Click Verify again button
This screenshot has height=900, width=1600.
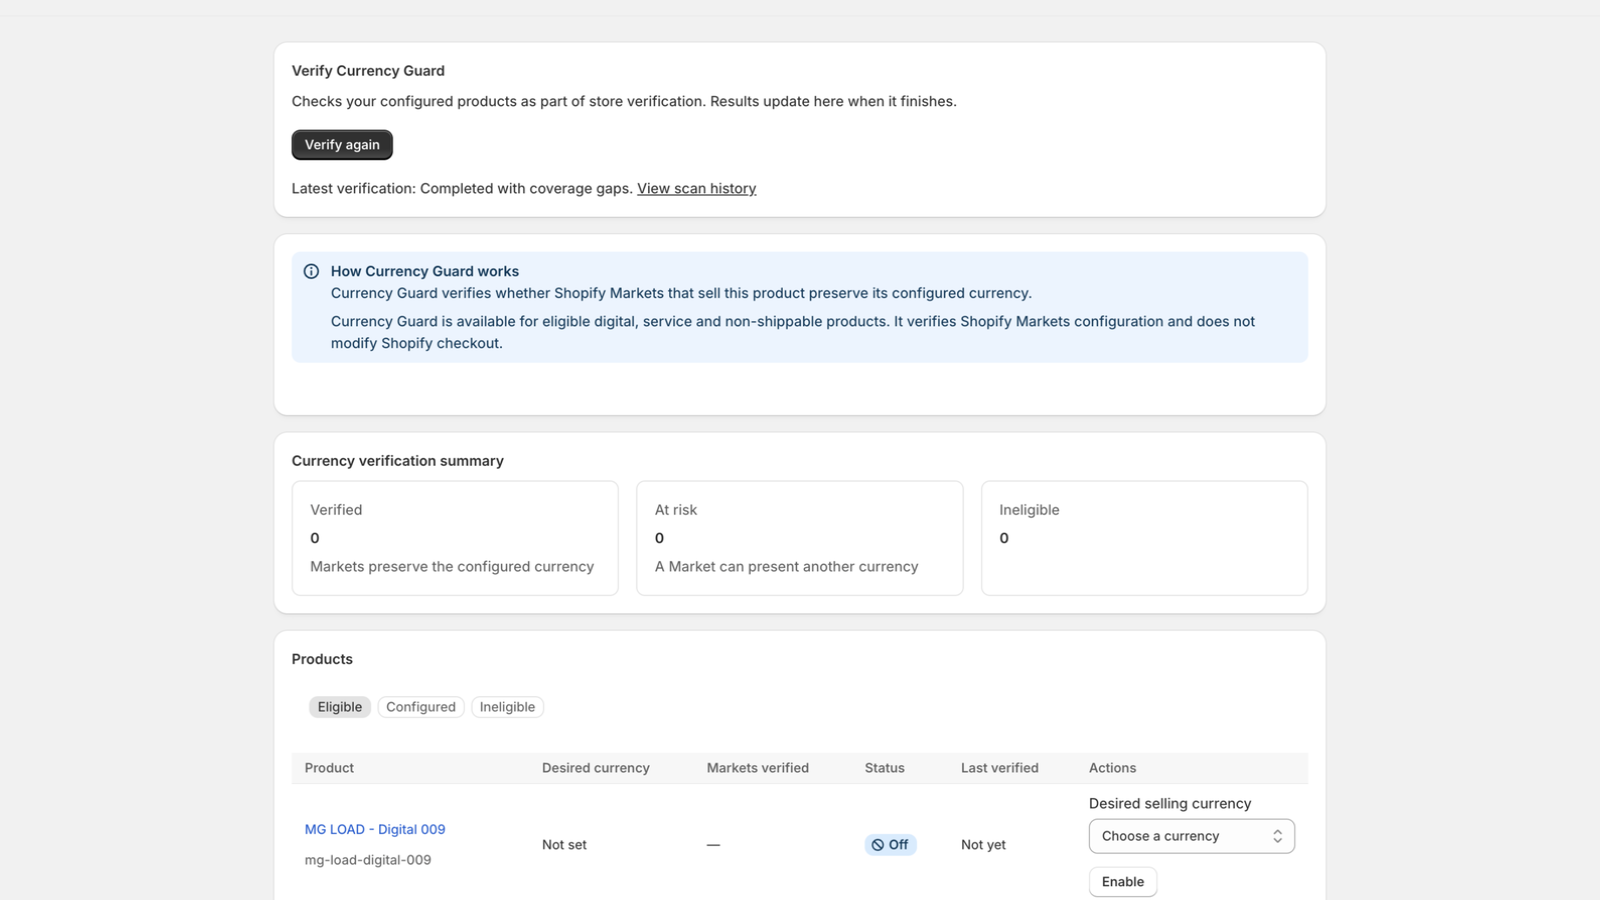click(342, 145)
